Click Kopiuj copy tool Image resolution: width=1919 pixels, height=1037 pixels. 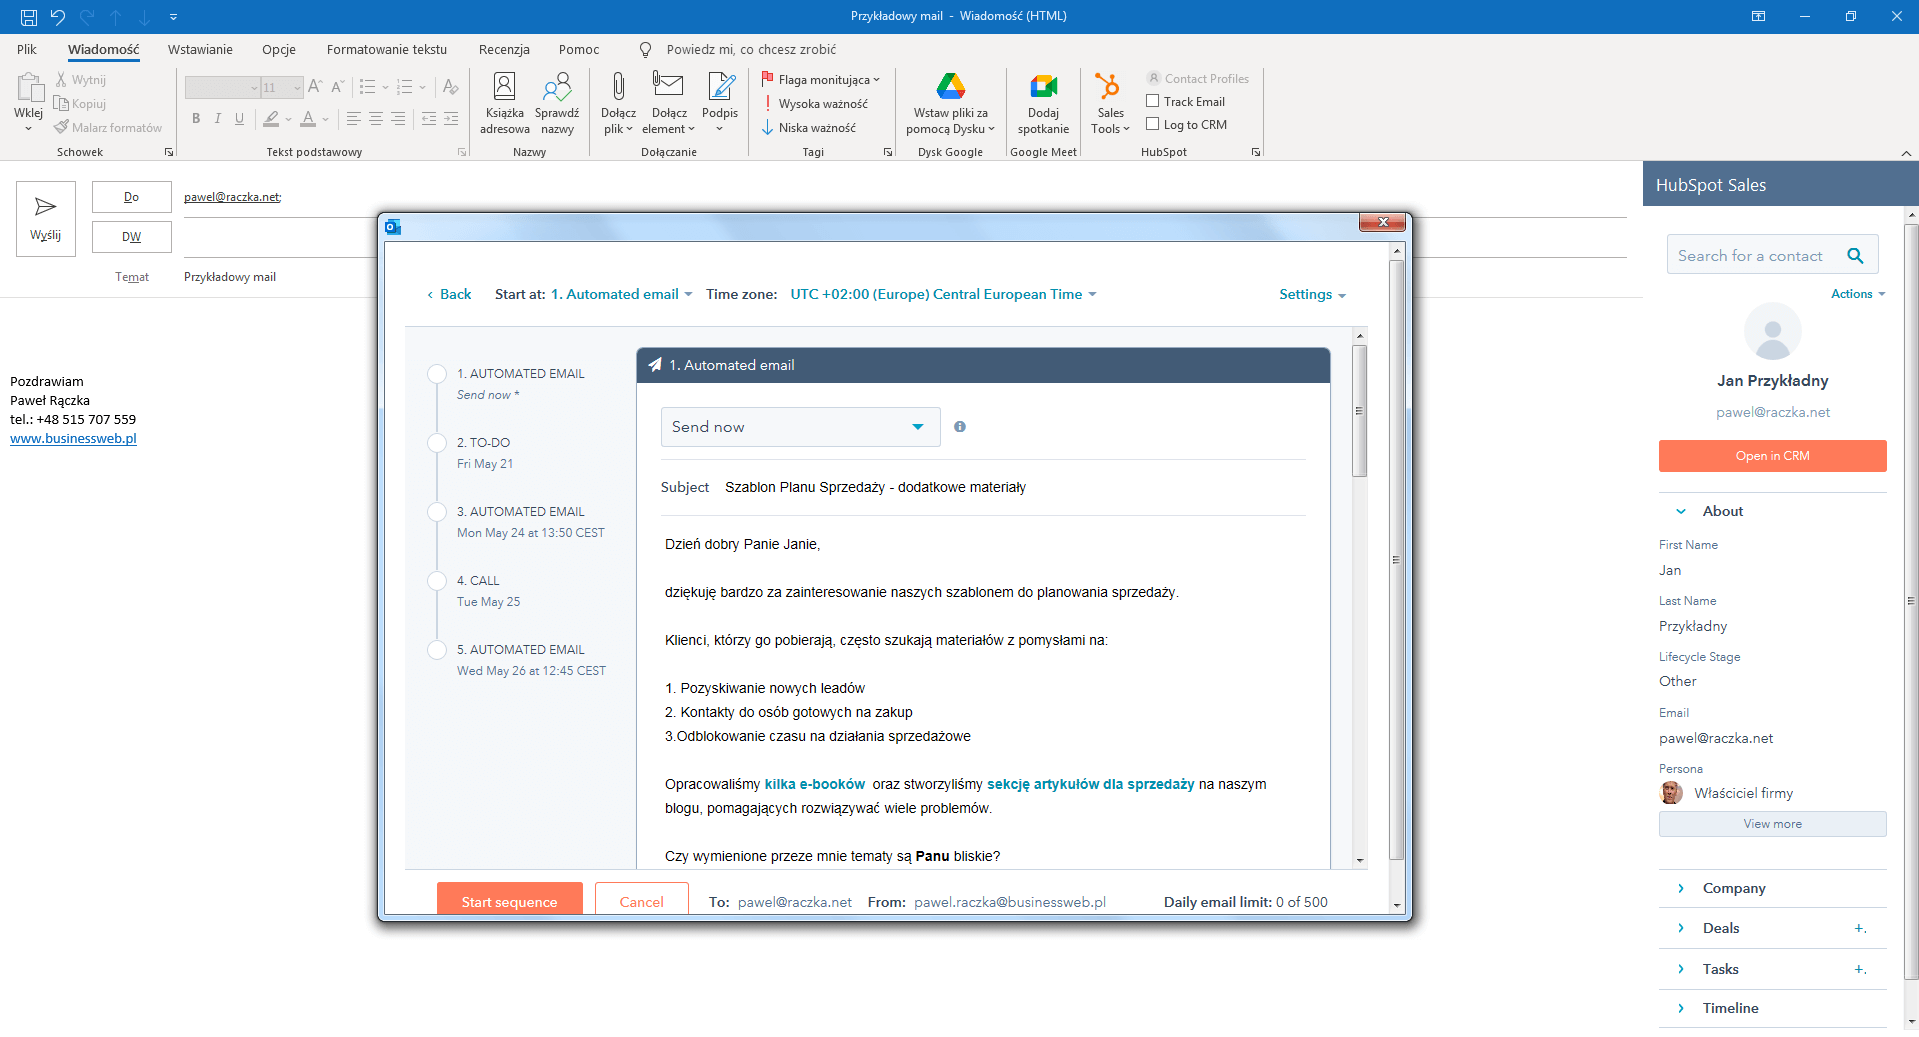[x=80, y=104]
